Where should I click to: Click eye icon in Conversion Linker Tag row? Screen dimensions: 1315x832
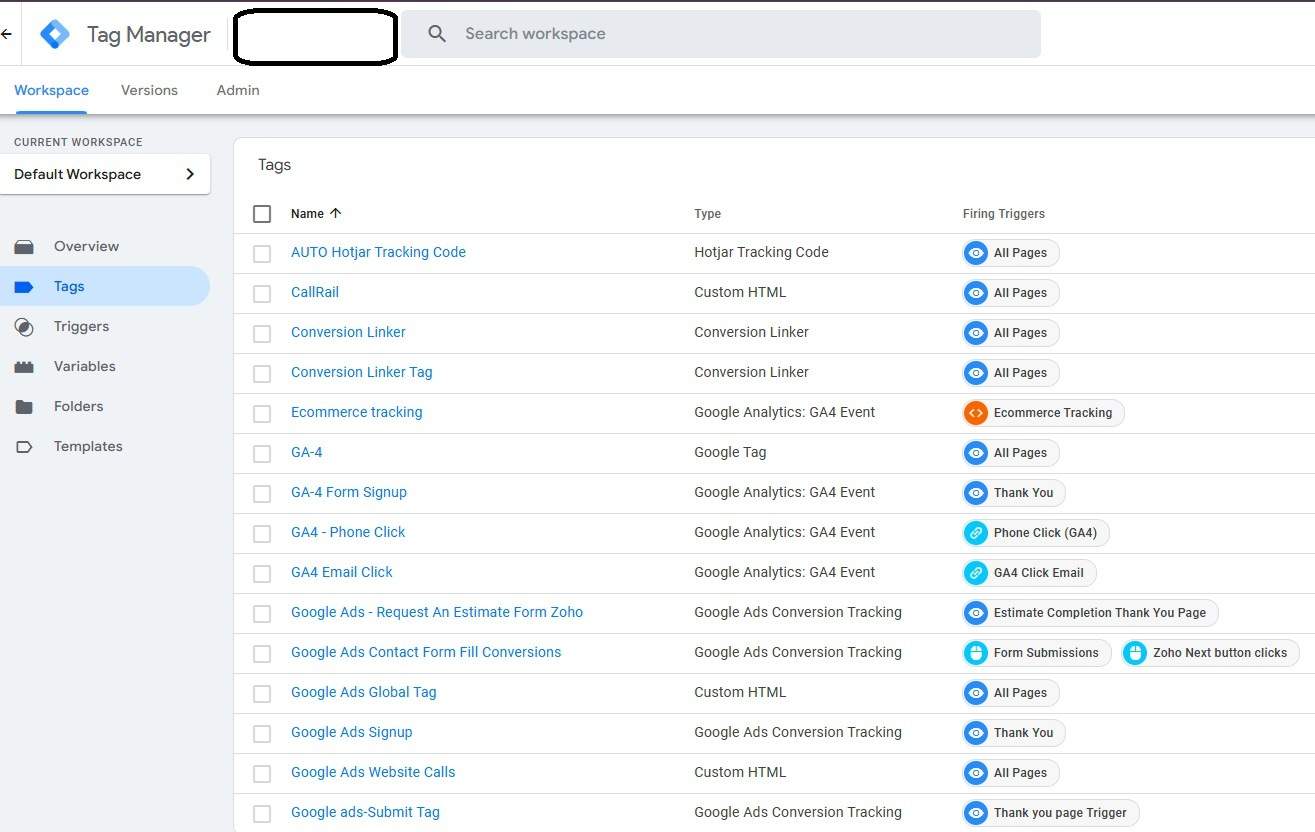coord(976,373)
